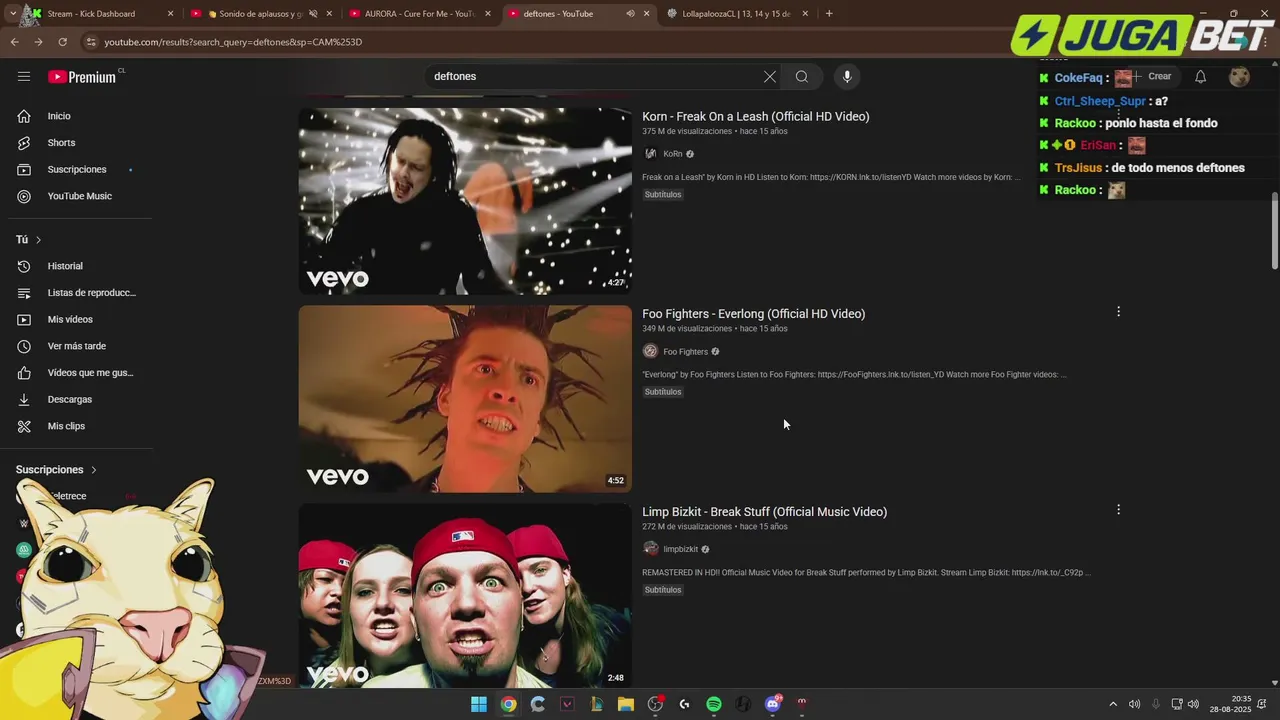
Task: Click the Descargas download icon
Action: pyautogui.click(x=24, y=399)
